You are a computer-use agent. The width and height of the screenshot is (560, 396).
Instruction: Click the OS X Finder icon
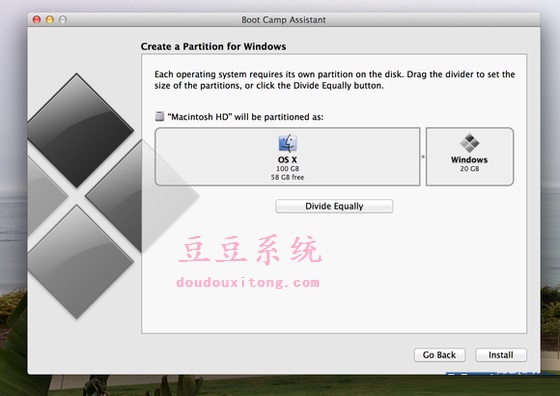[x=288, y=143]
